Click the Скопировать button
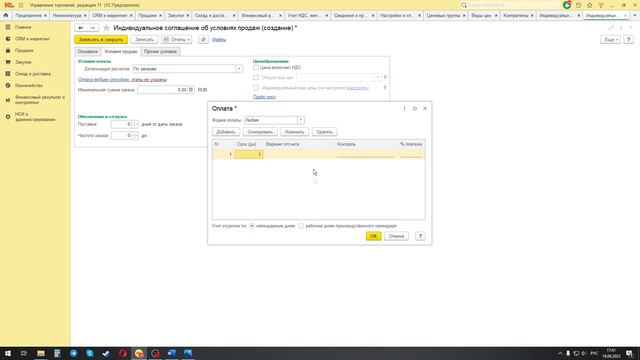Viewport: 640px width, 360px height. tap(260, 132)
